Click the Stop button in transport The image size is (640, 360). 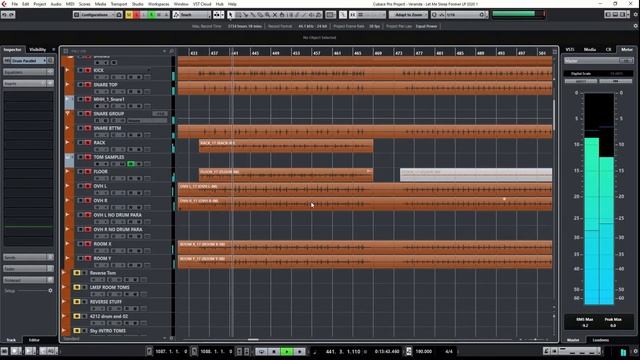274,351
